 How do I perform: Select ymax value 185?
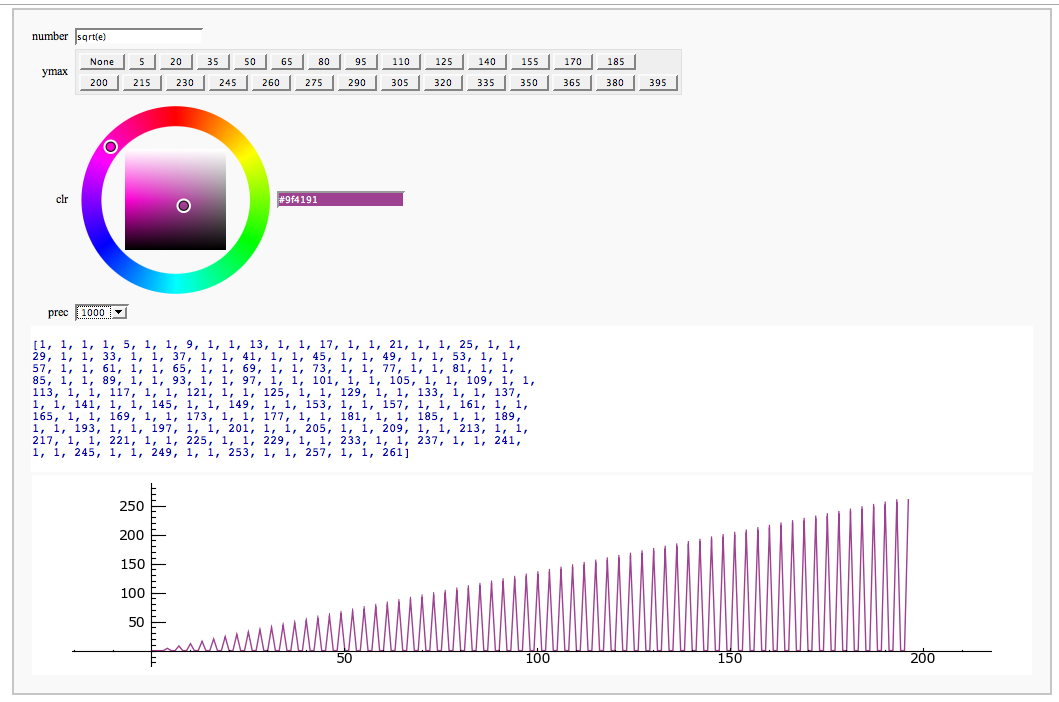(615, 62)
